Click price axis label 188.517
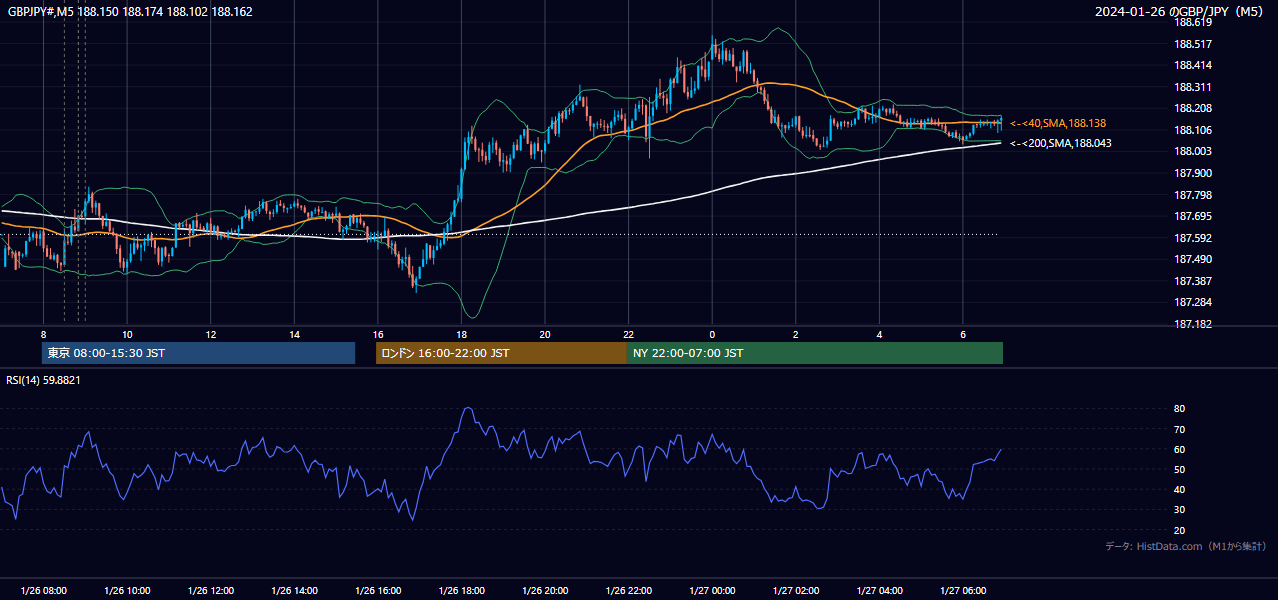This screenshot has width=1278, height=600. tap(1192, 44)
